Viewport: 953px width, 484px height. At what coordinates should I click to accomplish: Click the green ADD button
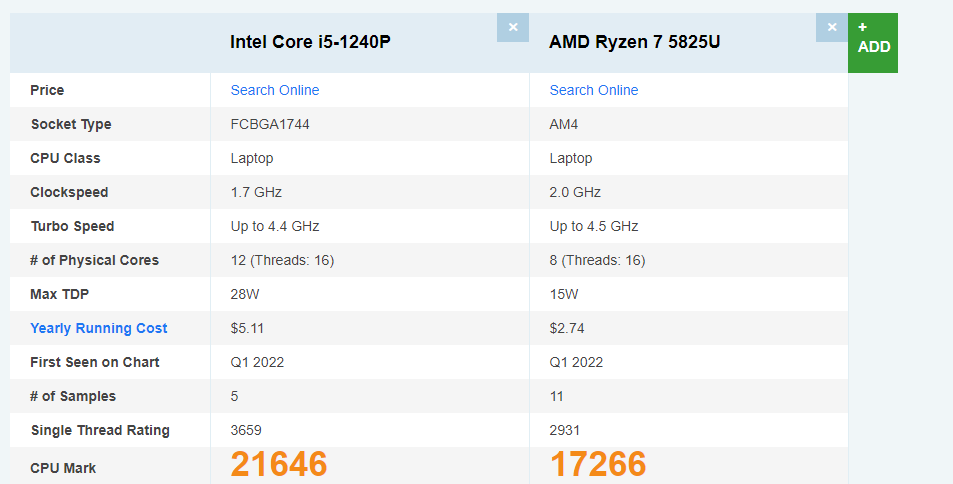point(873,43)
